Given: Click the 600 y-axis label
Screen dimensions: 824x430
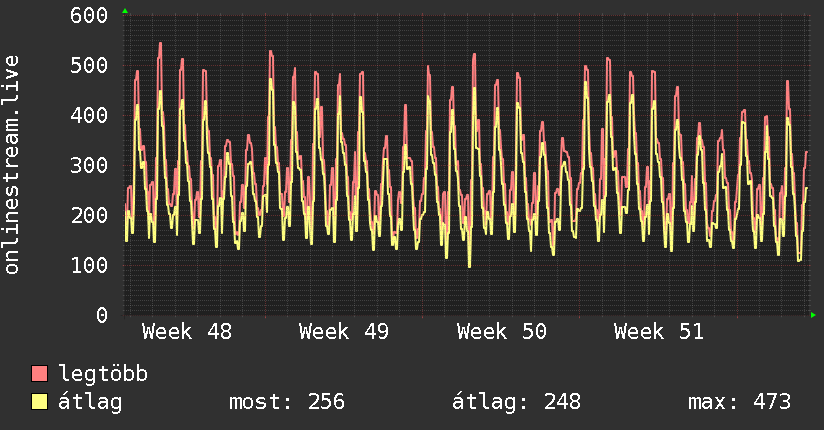Looking at the screenshot, I should click(89, 15).
